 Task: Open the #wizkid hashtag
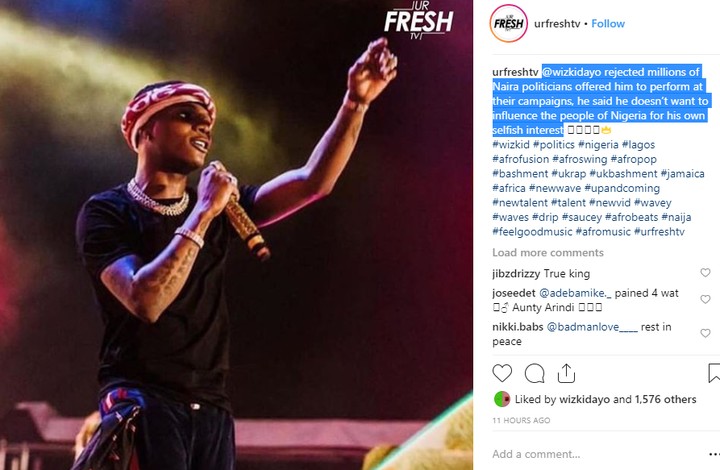pyautogui.click(x=511, y=145)
